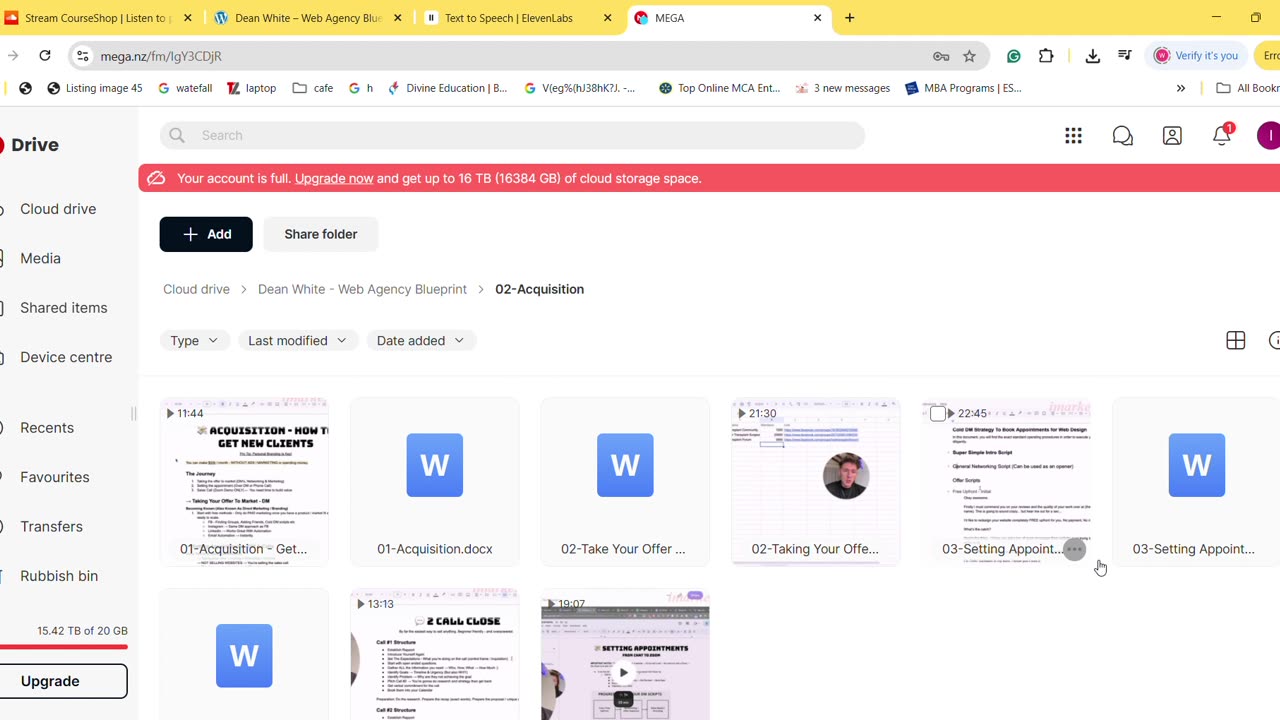Click the storage usage bar in sidebar
The width and height of the screenshot is (1280, 720).
pos(64,647)
